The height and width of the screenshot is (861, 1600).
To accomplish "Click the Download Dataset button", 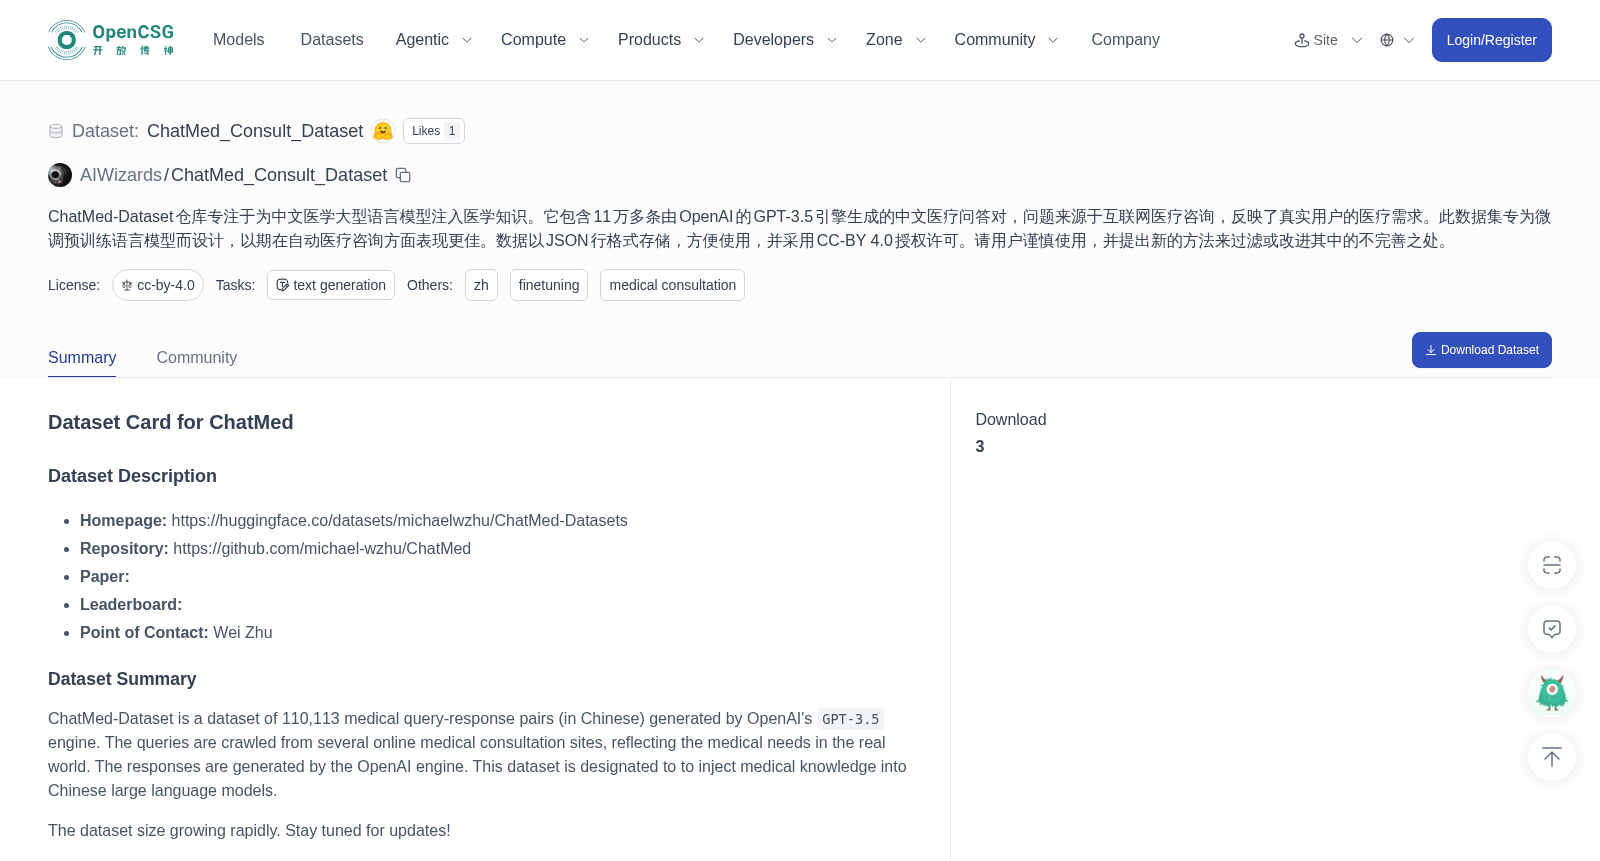I will (1481, 350).
